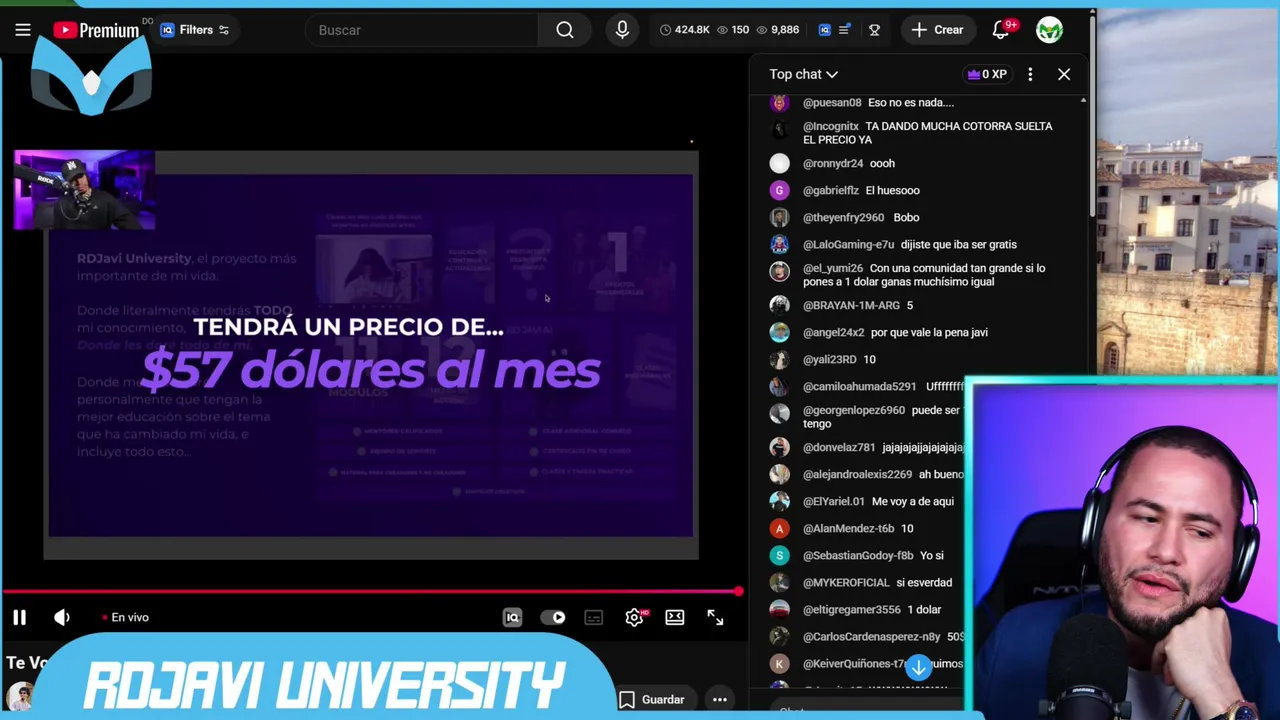1280x720 pixels.
Task: Click the red A avatar of @AlanMendez-t6b
Action: [x=779, y=528]
